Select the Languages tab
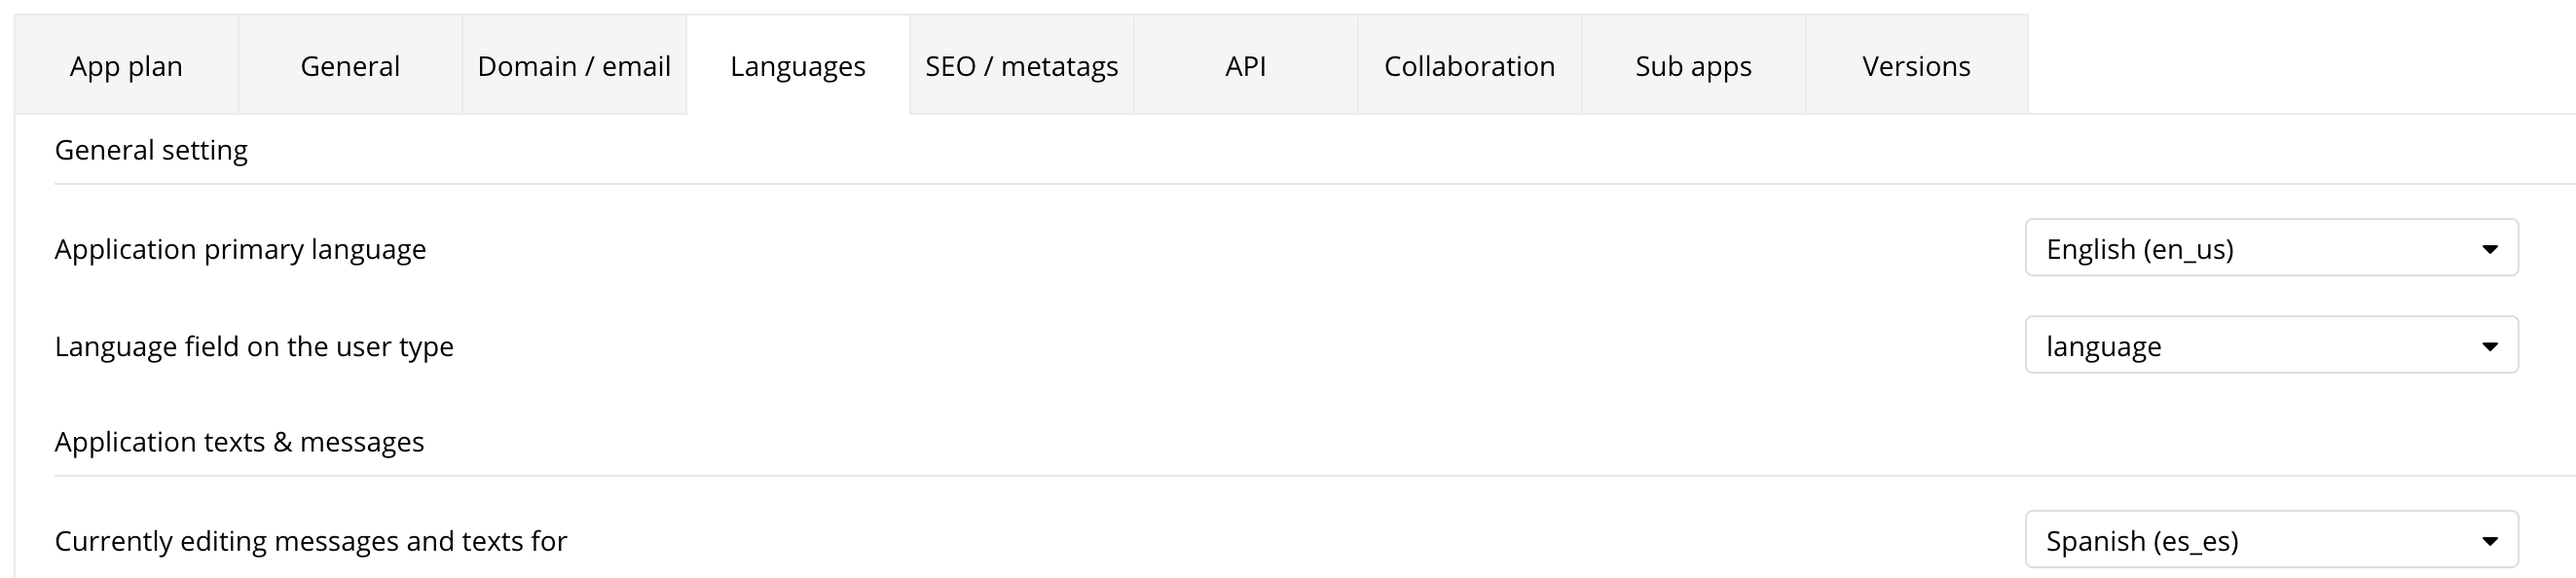This screenshot has width=2576, height=578. pyautogui.click(x=798, y=66)
